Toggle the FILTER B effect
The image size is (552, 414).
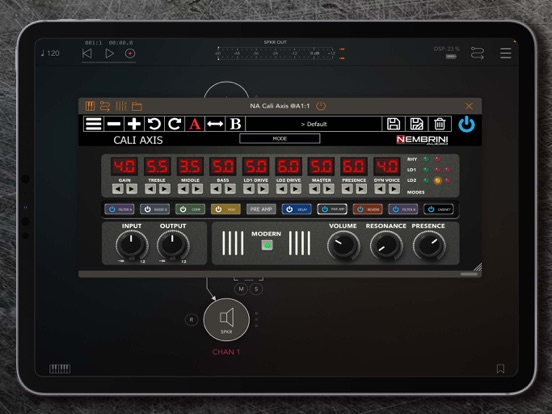click(403, 209)
